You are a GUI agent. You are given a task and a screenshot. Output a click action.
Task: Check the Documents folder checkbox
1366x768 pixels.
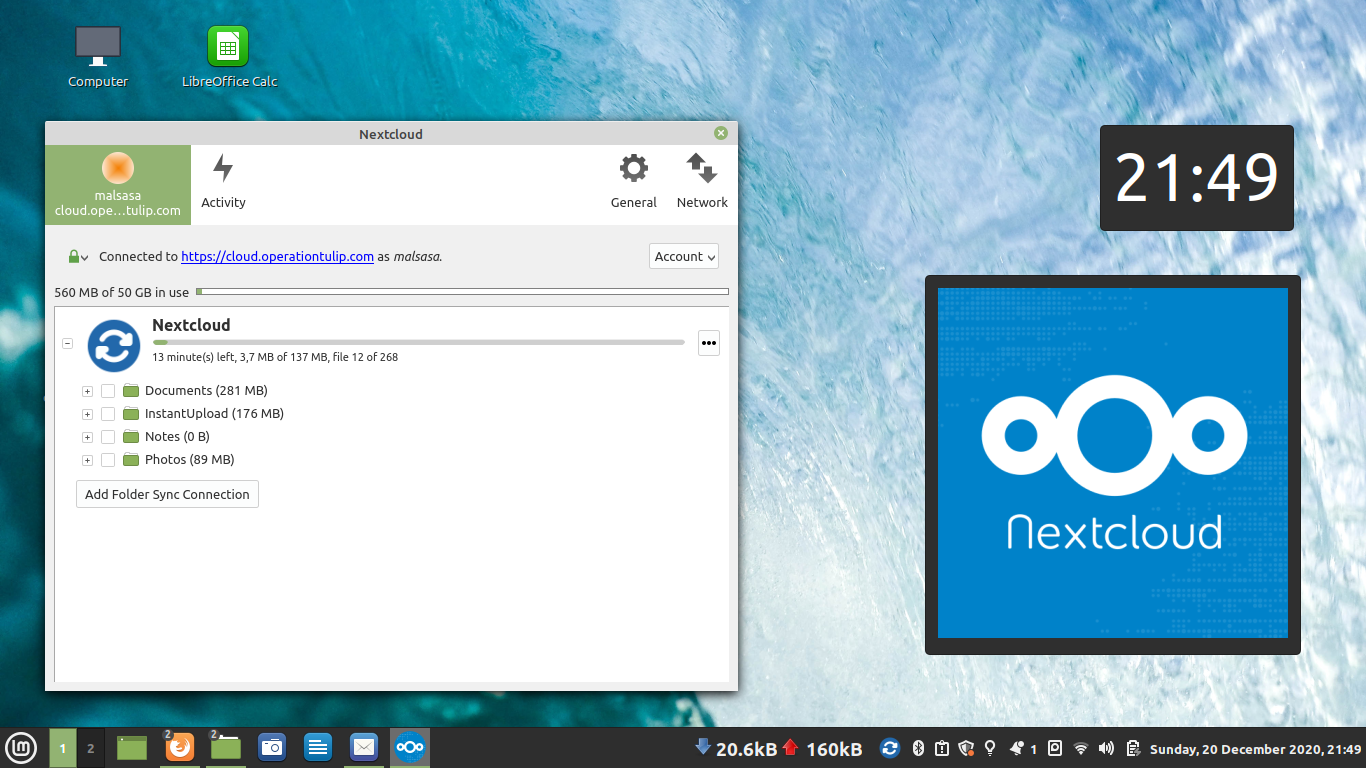(108, 391)
